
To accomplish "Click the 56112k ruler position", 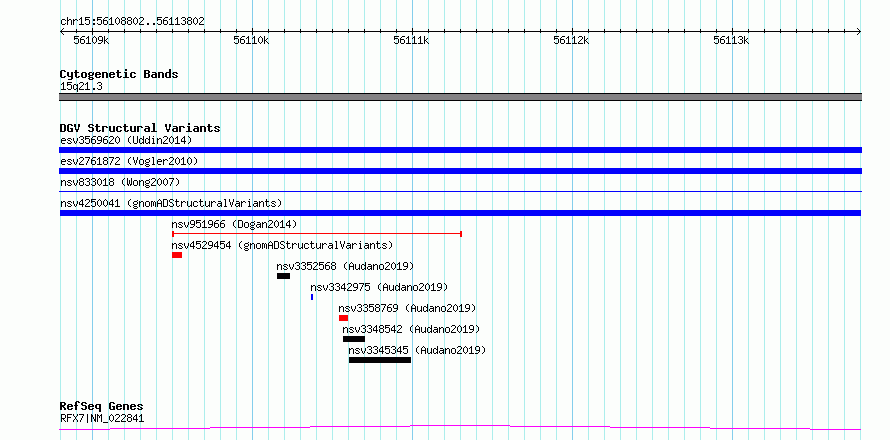I will pyautogui.click(x=572, y=41).
